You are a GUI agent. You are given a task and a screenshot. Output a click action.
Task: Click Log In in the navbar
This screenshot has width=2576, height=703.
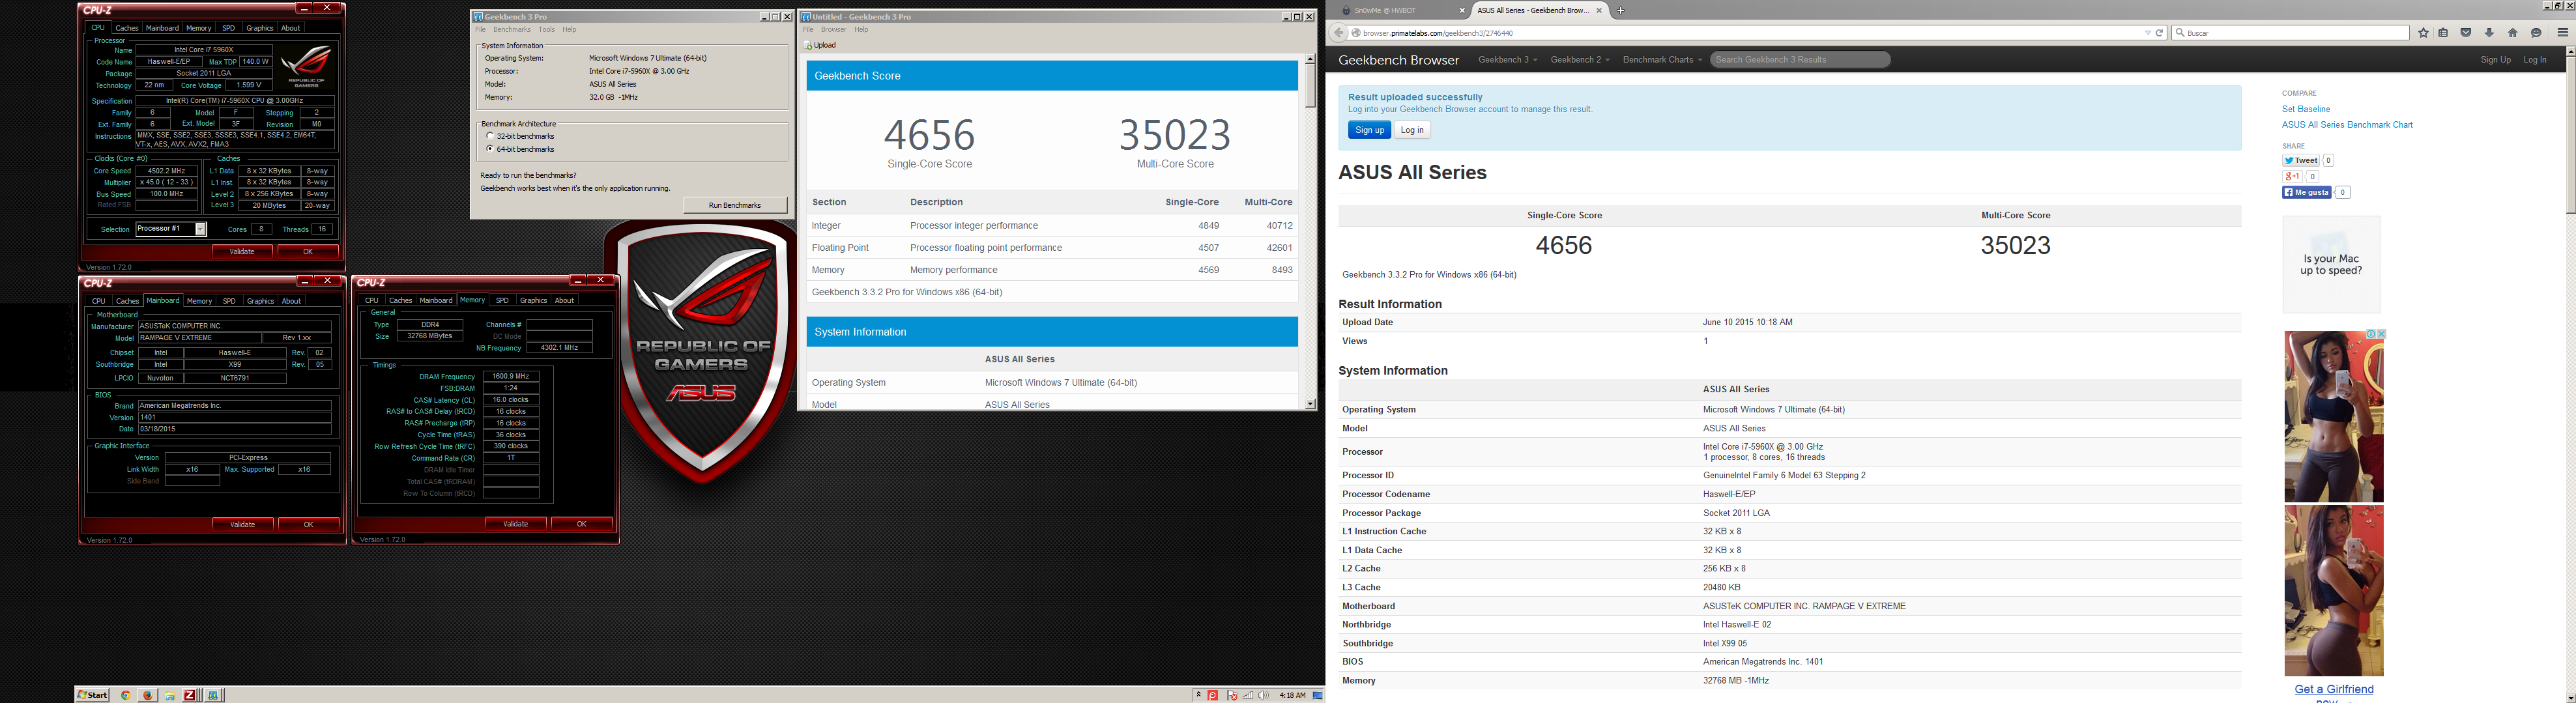[2534, 60]
